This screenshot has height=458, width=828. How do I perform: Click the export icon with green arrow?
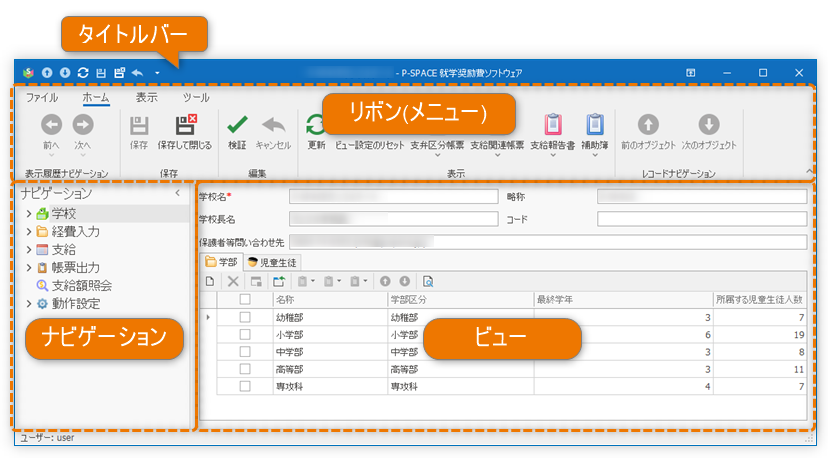tap(279, 282)
